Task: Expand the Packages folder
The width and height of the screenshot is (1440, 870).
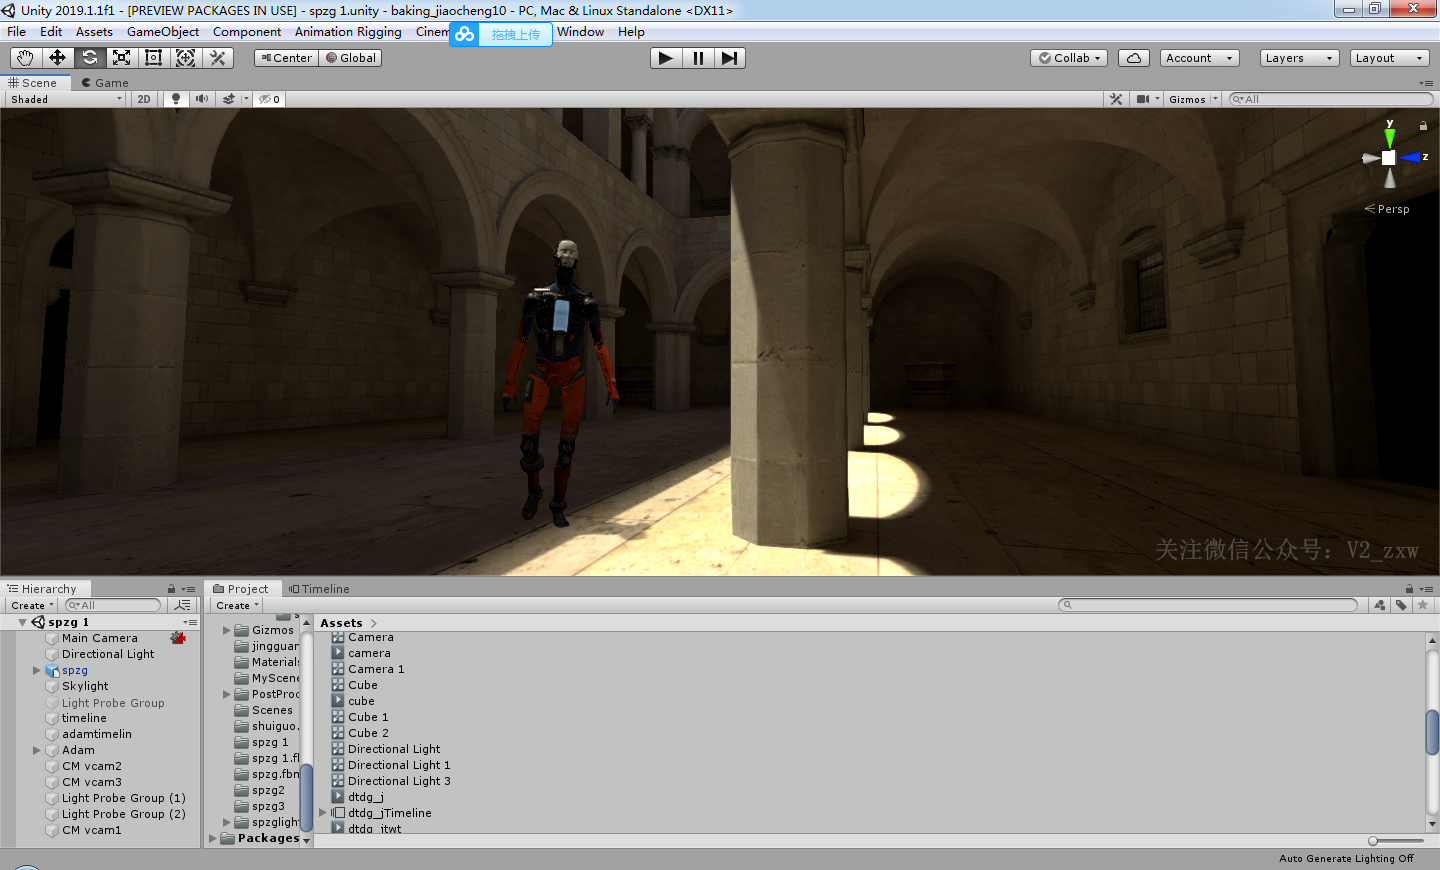Action: click(213, 838)
